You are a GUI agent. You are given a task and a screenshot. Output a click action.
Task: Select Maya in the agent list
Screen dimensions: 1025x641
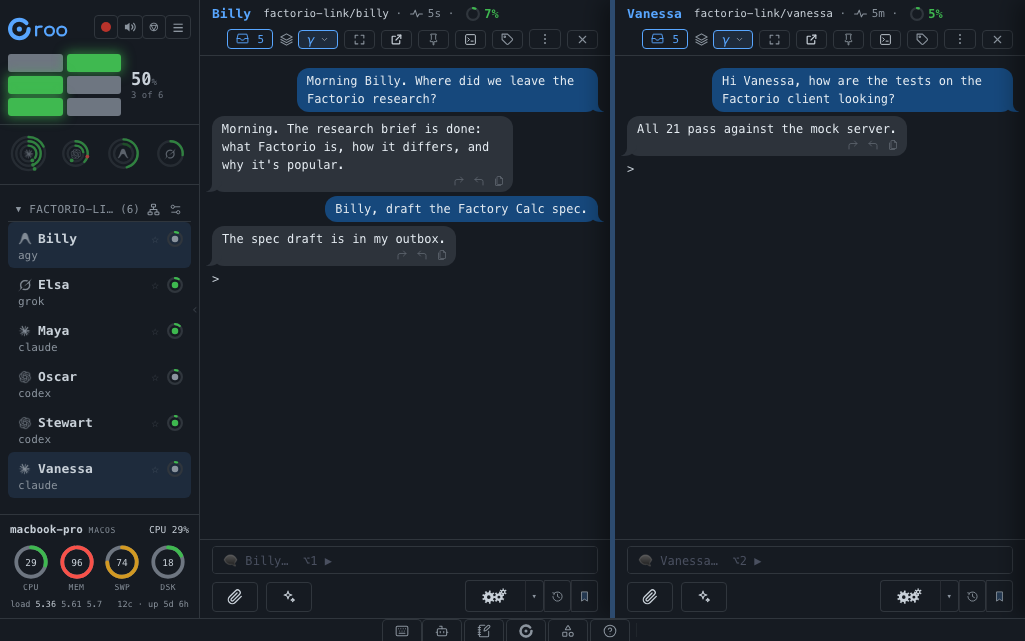(99, 338)
